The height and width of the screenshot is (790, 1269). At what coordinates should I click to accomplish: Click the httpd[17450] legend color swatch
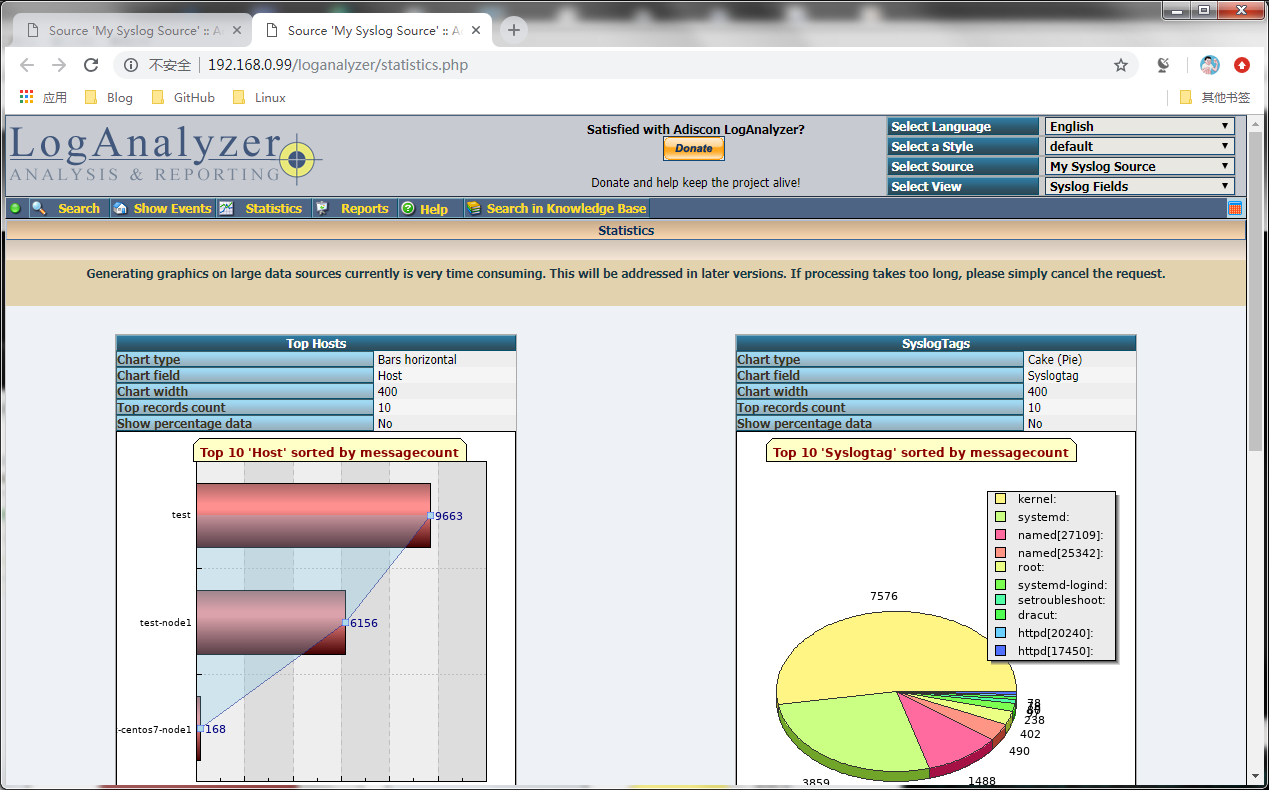click(x=1000, y=651)
